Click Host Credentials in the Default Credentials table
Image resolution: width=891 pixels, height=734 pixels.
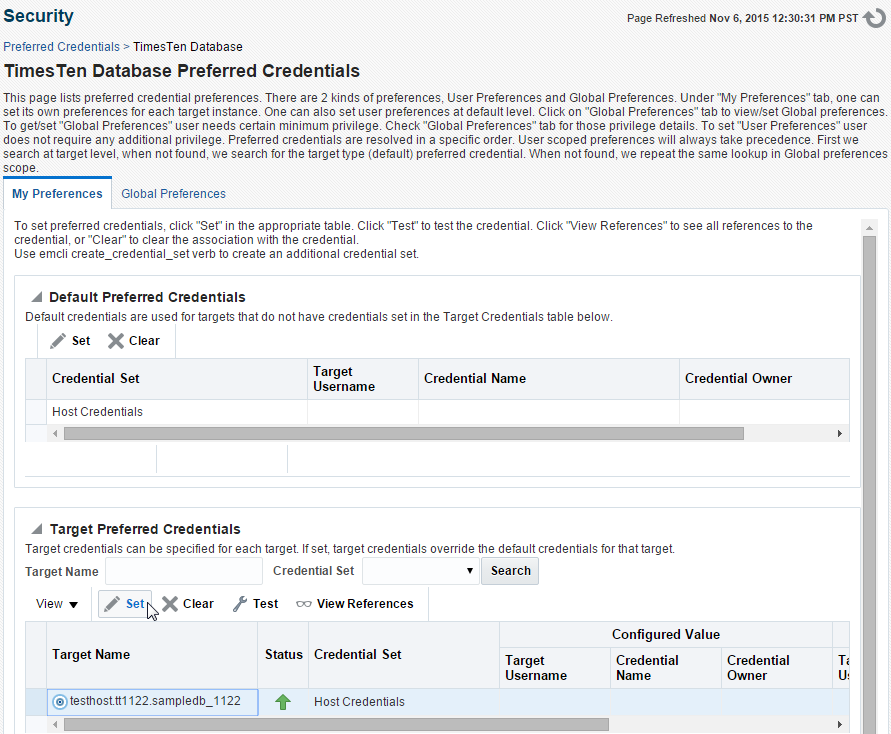click(x=97, y=412)
